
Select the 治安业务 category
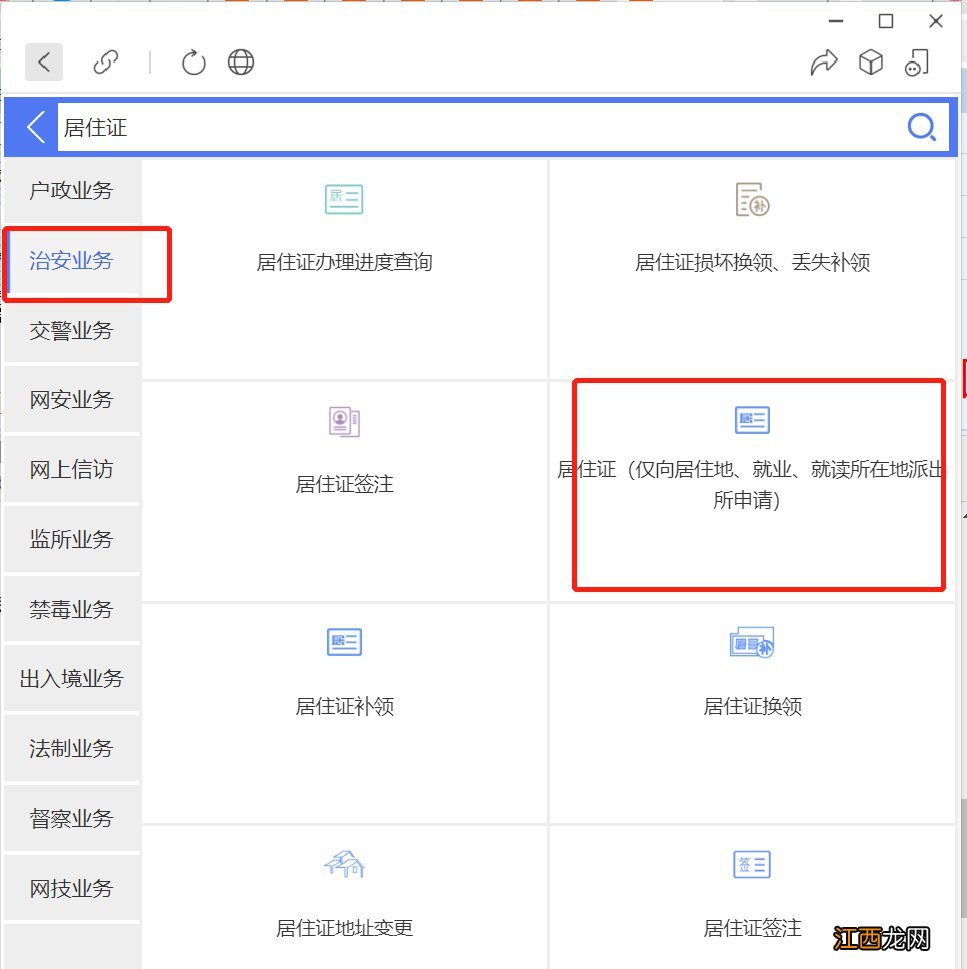point(72,261)
